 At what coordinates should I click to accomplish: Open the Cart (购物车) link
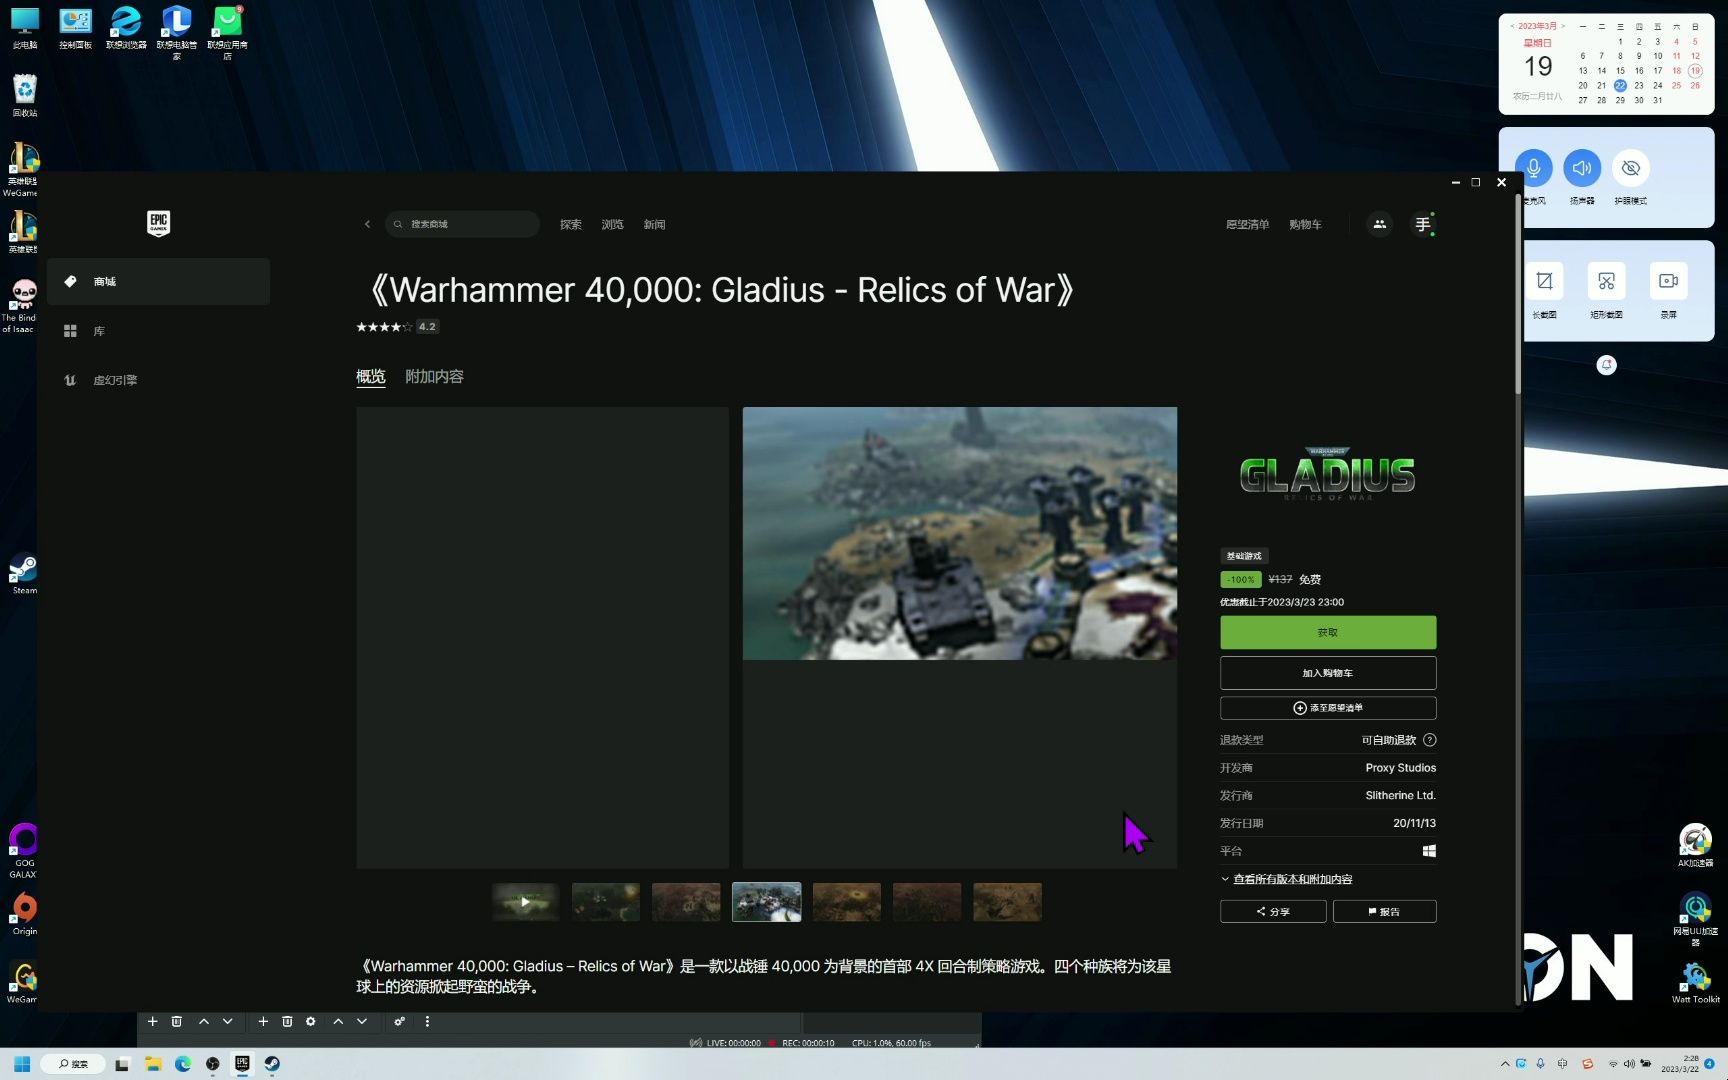point(1305,224)
